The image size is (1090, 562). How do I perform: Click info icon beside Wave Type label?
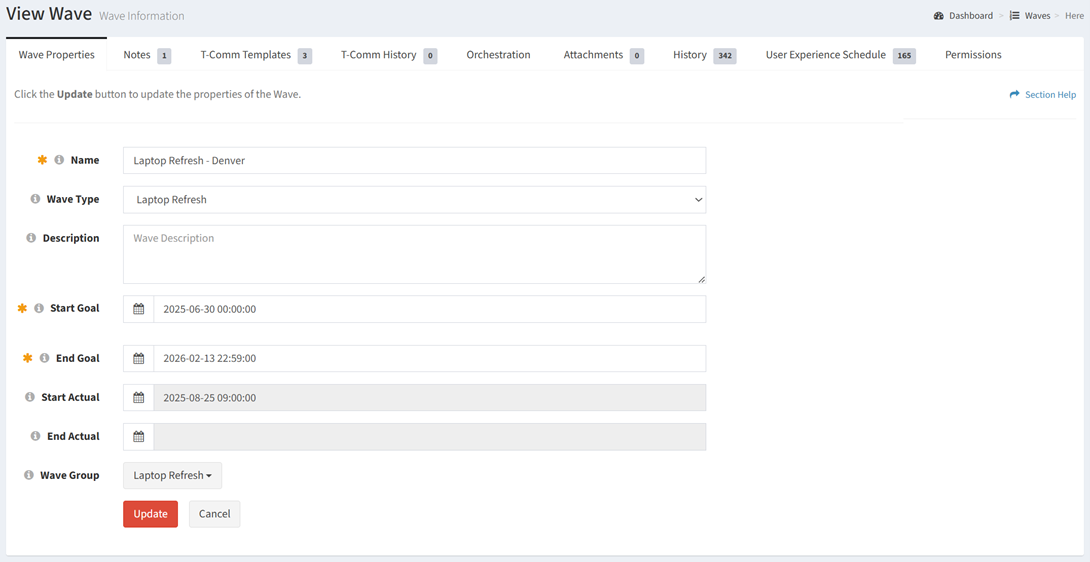35,199
